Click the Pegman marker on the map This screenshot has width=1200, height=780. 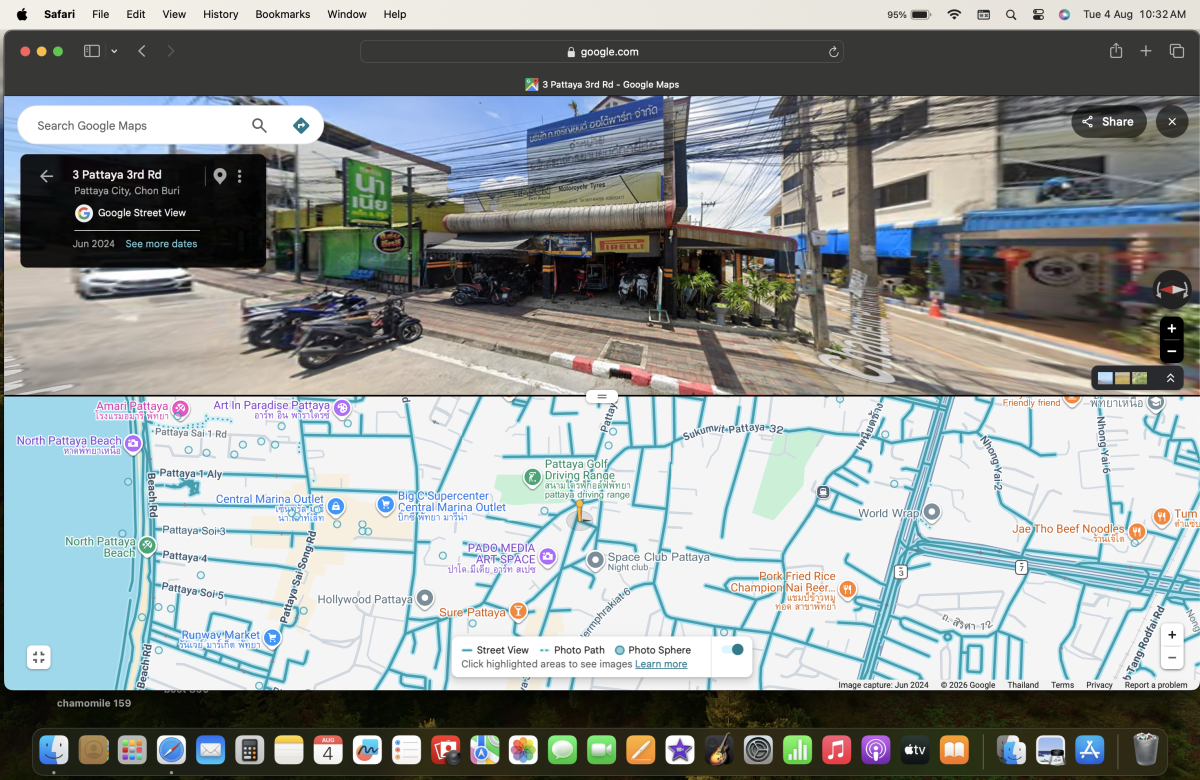click(579, 512)
